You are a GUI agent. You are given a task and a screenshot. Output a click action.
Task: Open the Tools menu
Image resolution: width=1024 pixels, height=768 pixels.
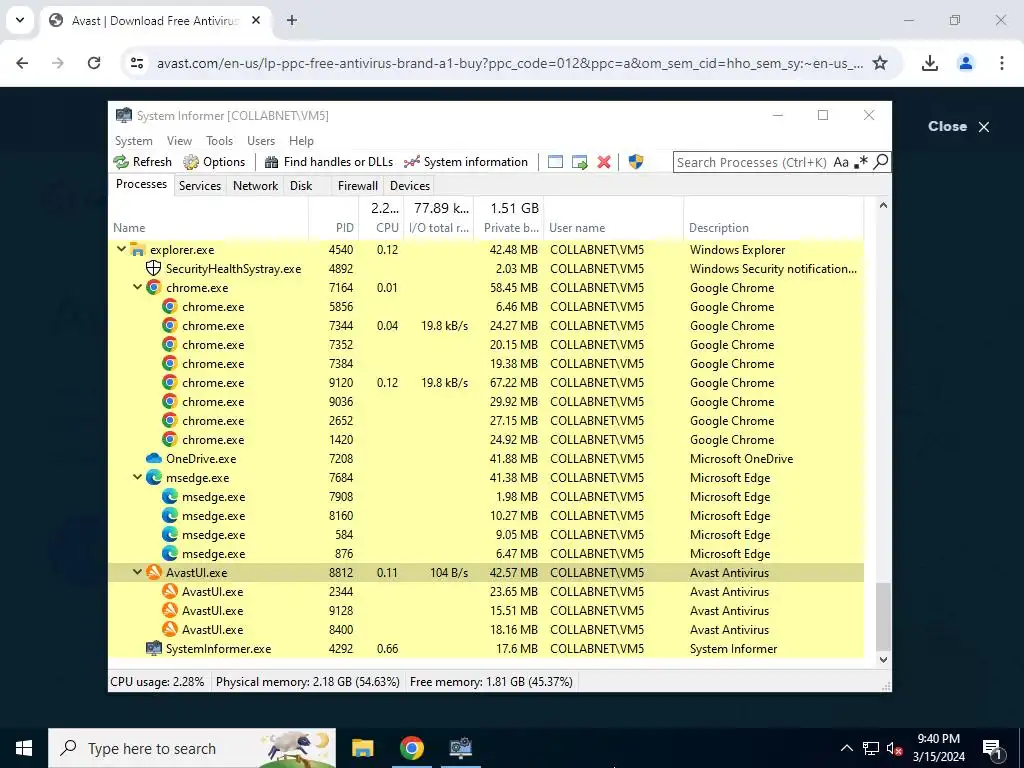(x=219, y=141)
